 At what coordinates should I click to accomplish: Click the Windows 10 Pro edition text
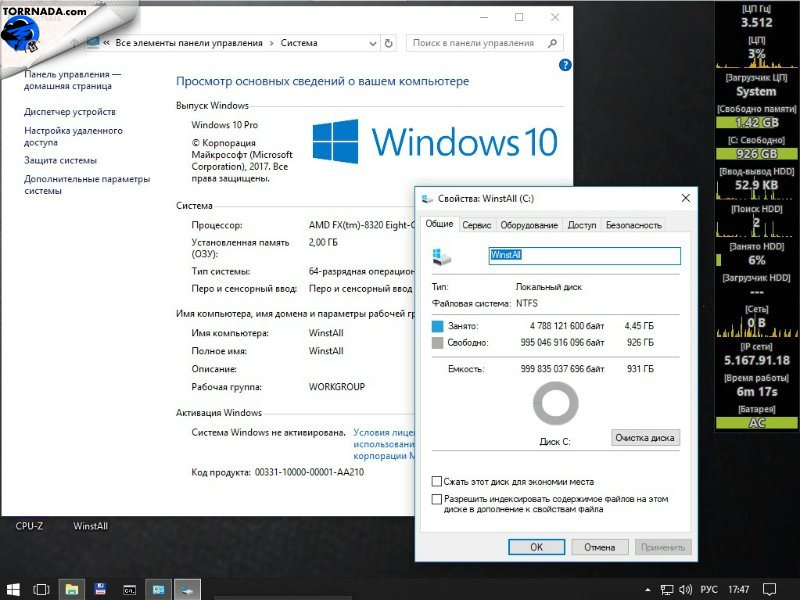(224, 125)
